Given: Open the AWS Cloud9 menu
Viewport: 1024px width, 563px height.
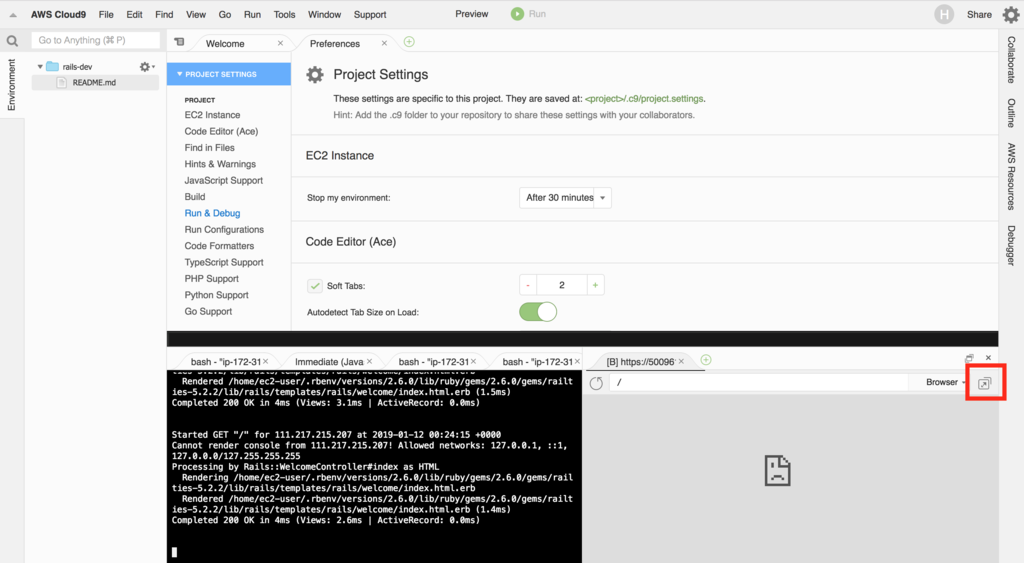Looking at the screenshot, I should (58, 14).
